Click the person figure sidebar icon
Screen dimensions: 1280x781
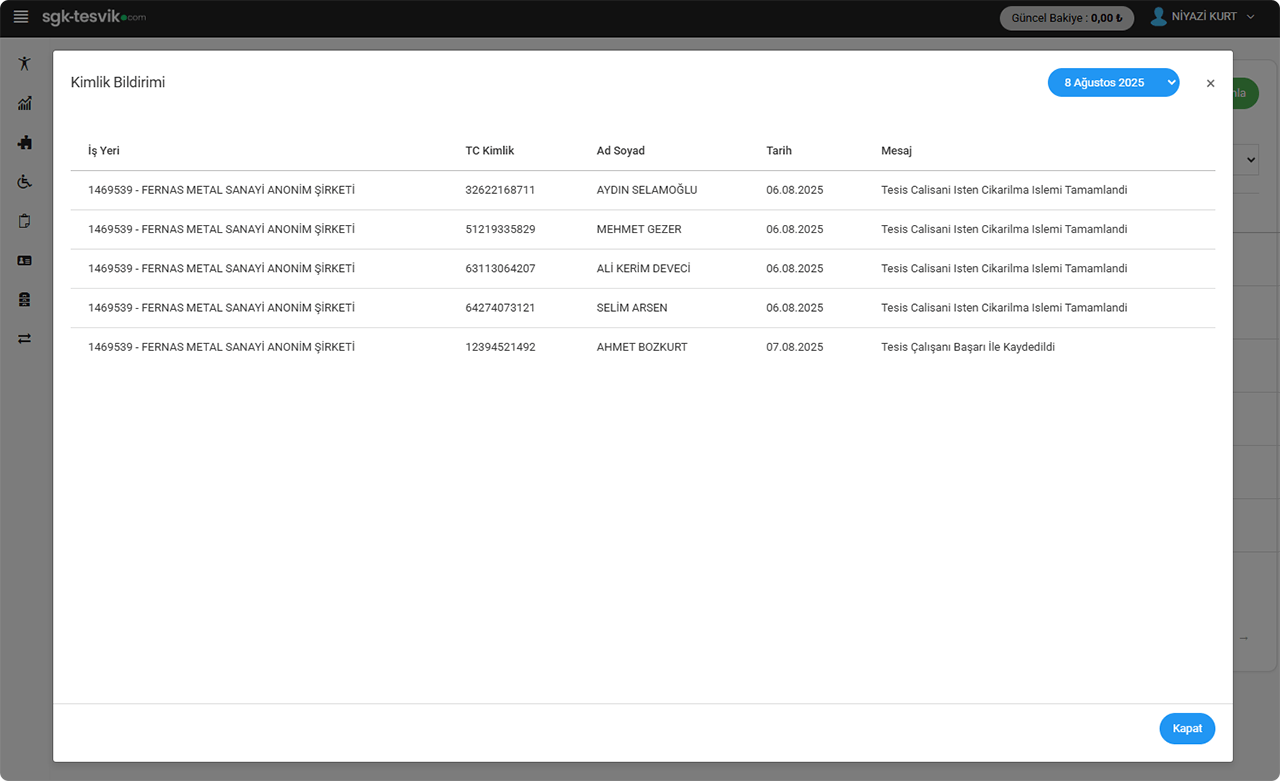point(25,64)
